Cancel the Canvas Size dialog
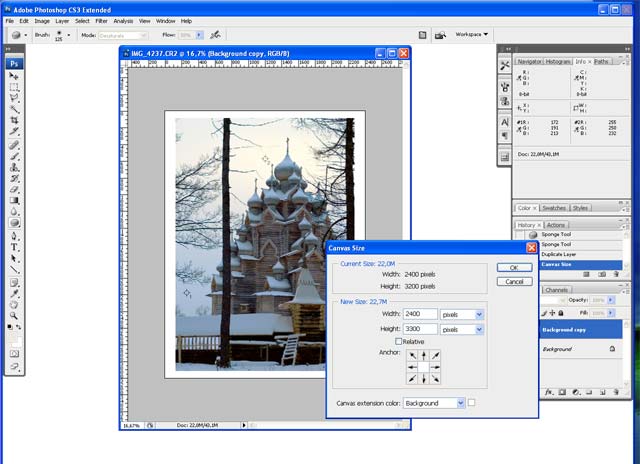The width and height of the screenshot is (640, 464). 514,282
